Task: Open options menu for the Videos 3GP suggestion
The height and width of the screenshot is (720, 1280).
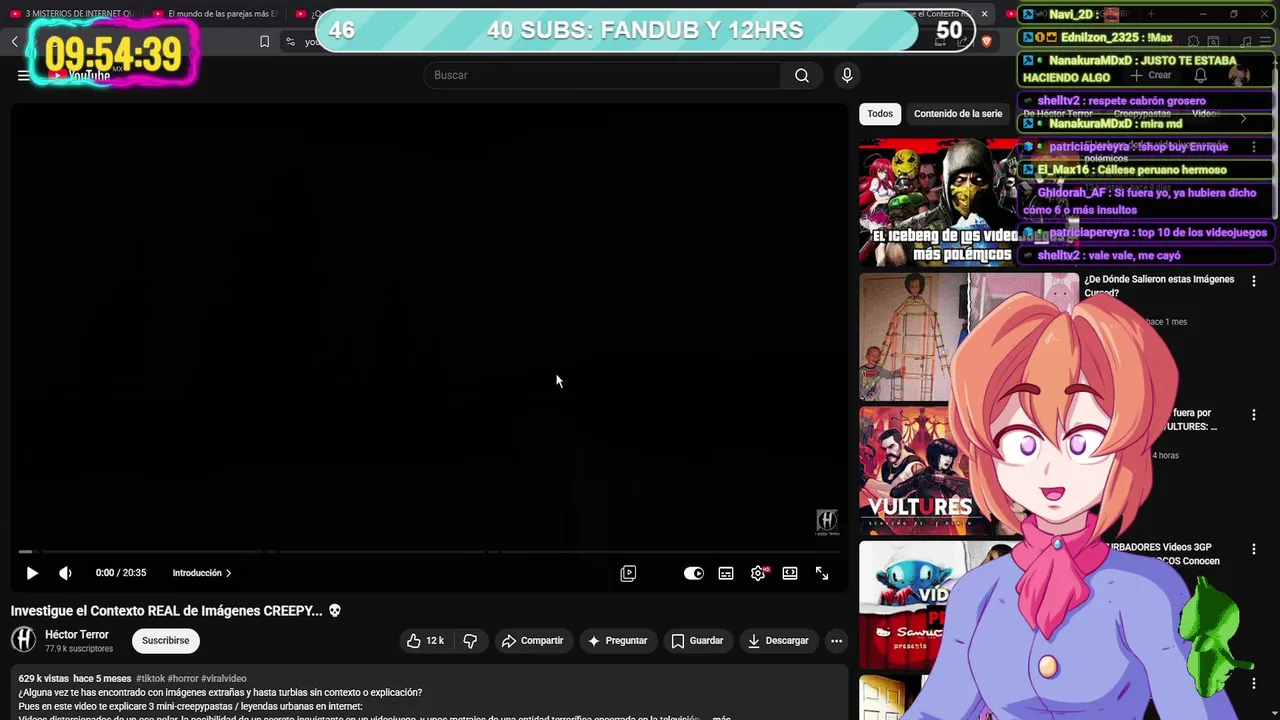Action: (1254, 549)
